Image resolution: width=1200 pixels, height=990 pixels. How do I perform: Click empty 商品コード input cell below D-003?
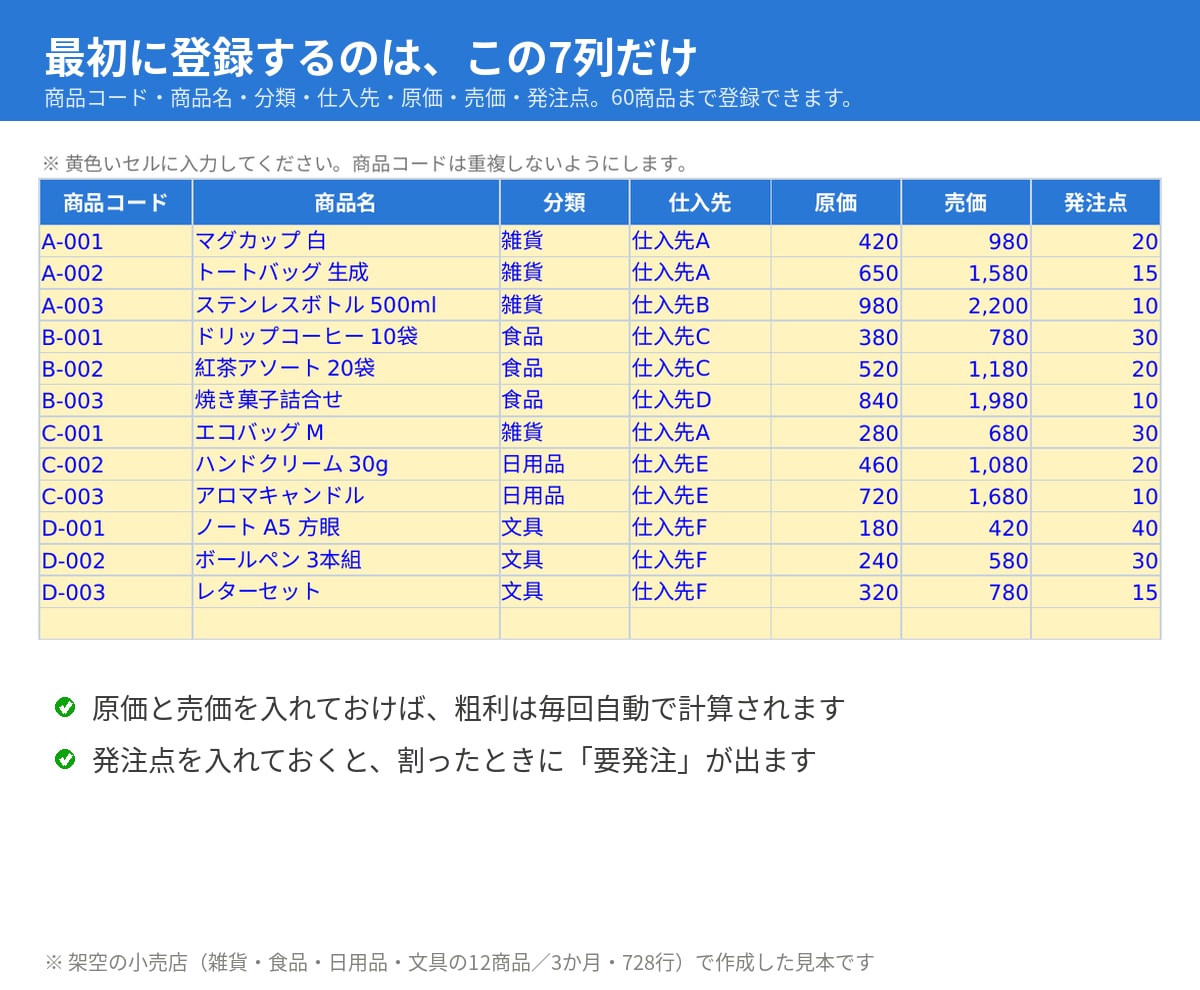[x=116, y=624]
